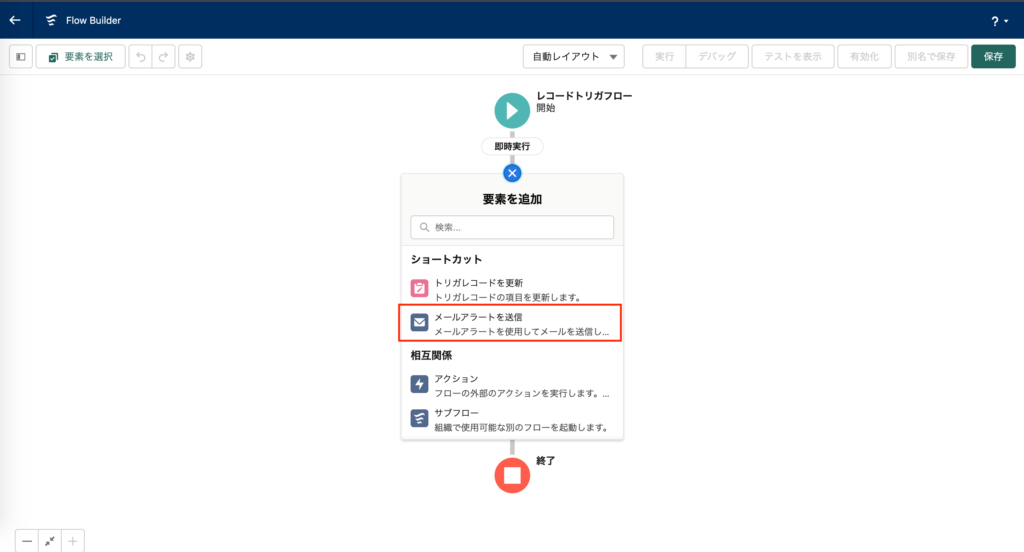
Task: Click the redo arrow icon
Action: click(x=164, y=57)
